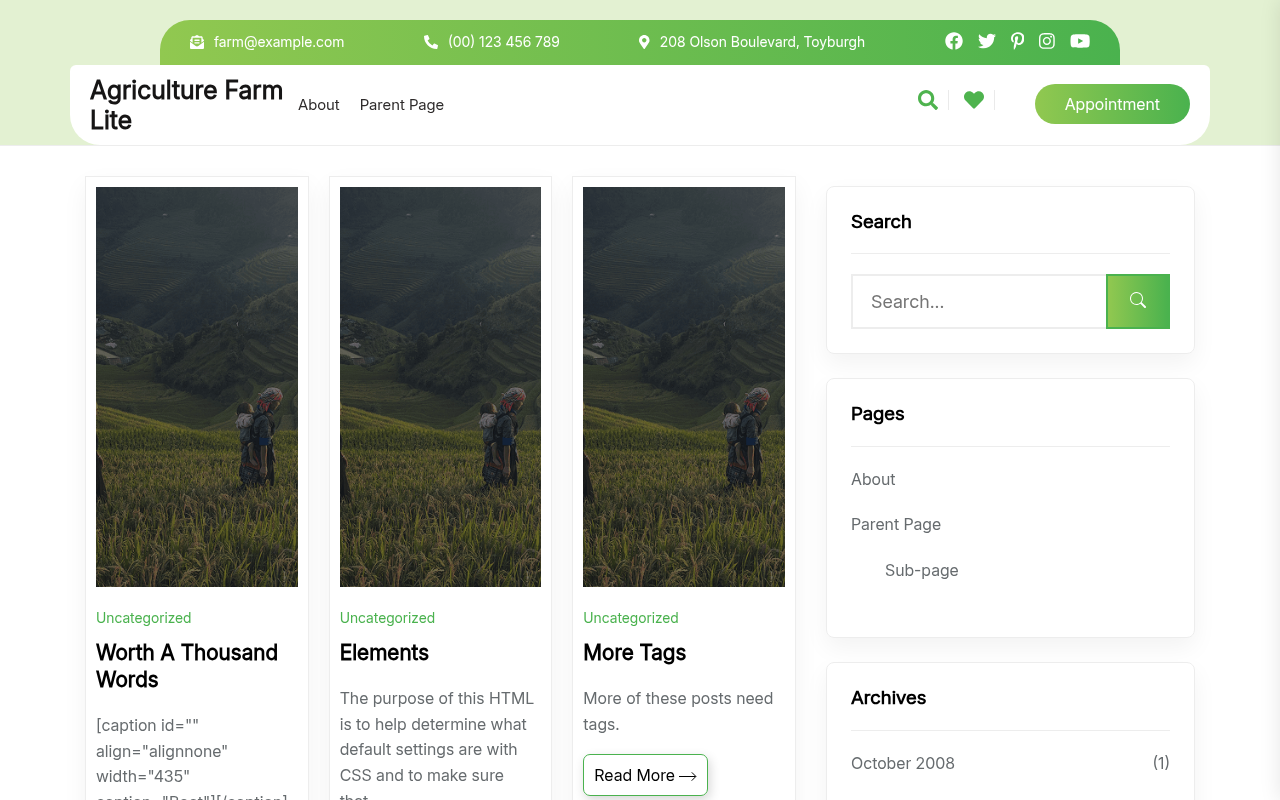Open About link in Pages widget
Image resolution: width=1280 pixels, height=800 pixels.
(x=873, y=479)
